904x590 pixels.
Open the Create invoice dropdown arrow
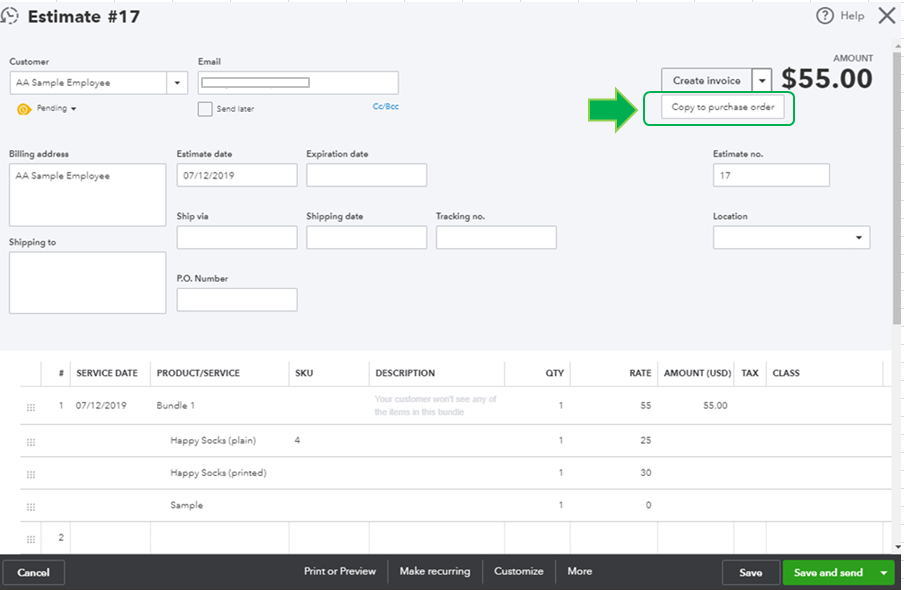(x=763, y=81)
